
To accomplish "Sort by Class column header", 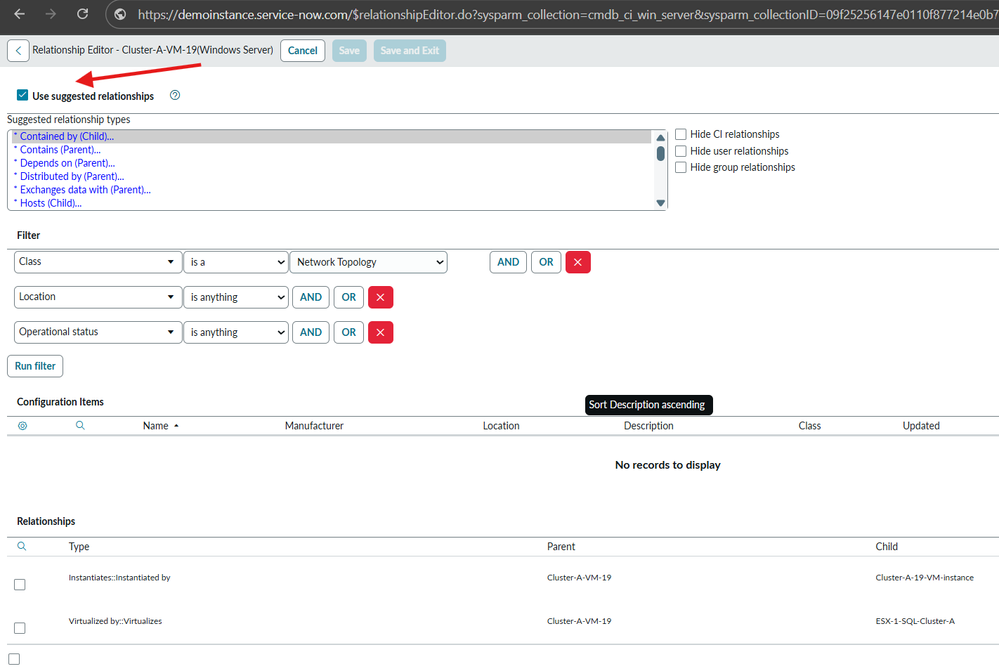I will click(809, 426).
